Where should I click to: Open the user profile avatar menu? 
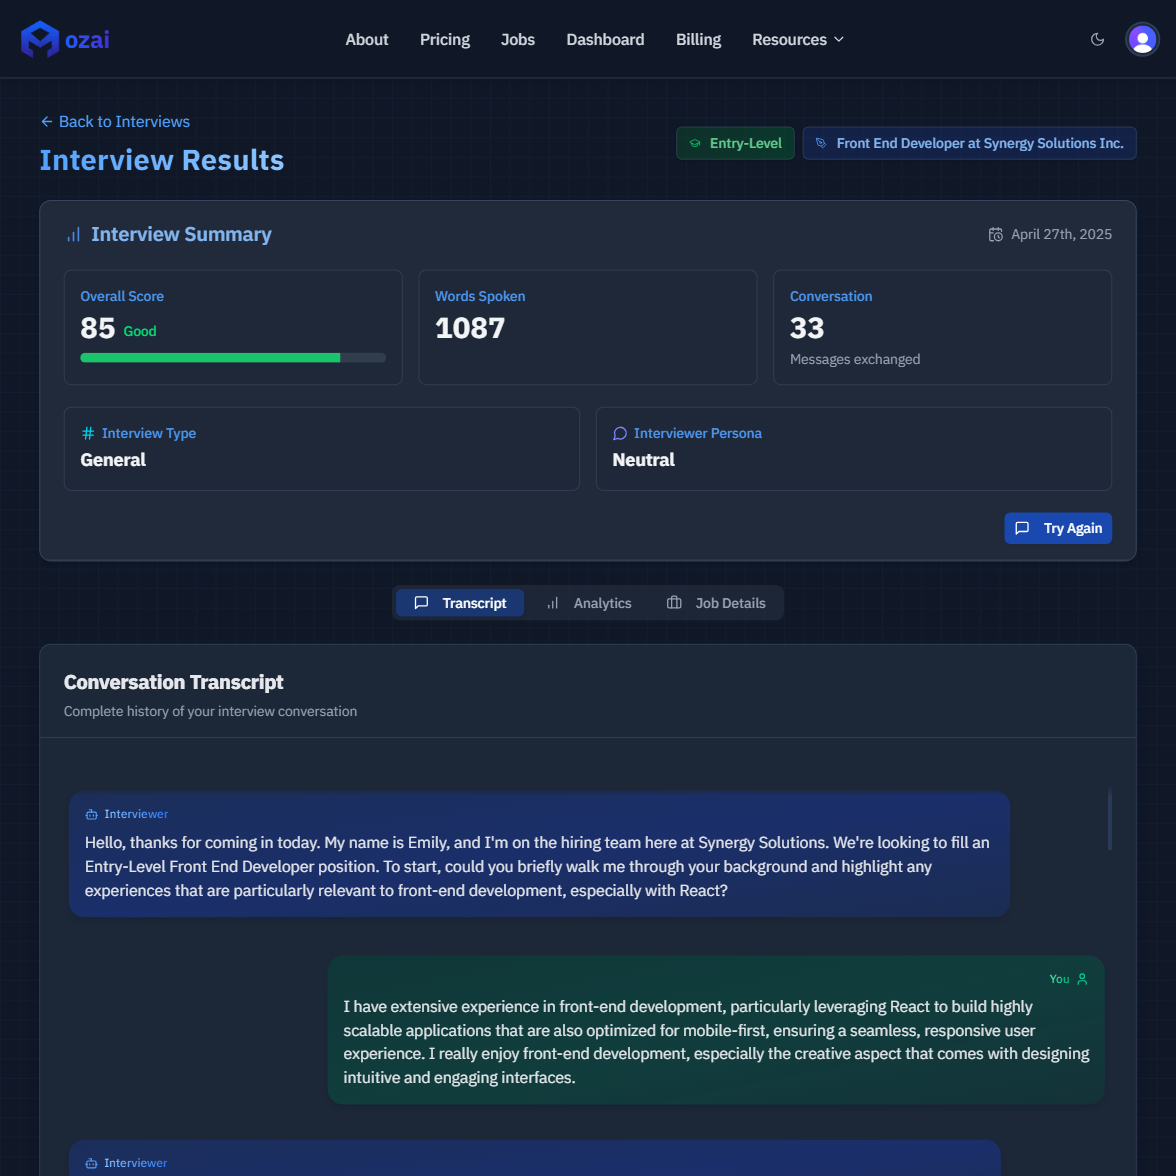pos(1142,39)
